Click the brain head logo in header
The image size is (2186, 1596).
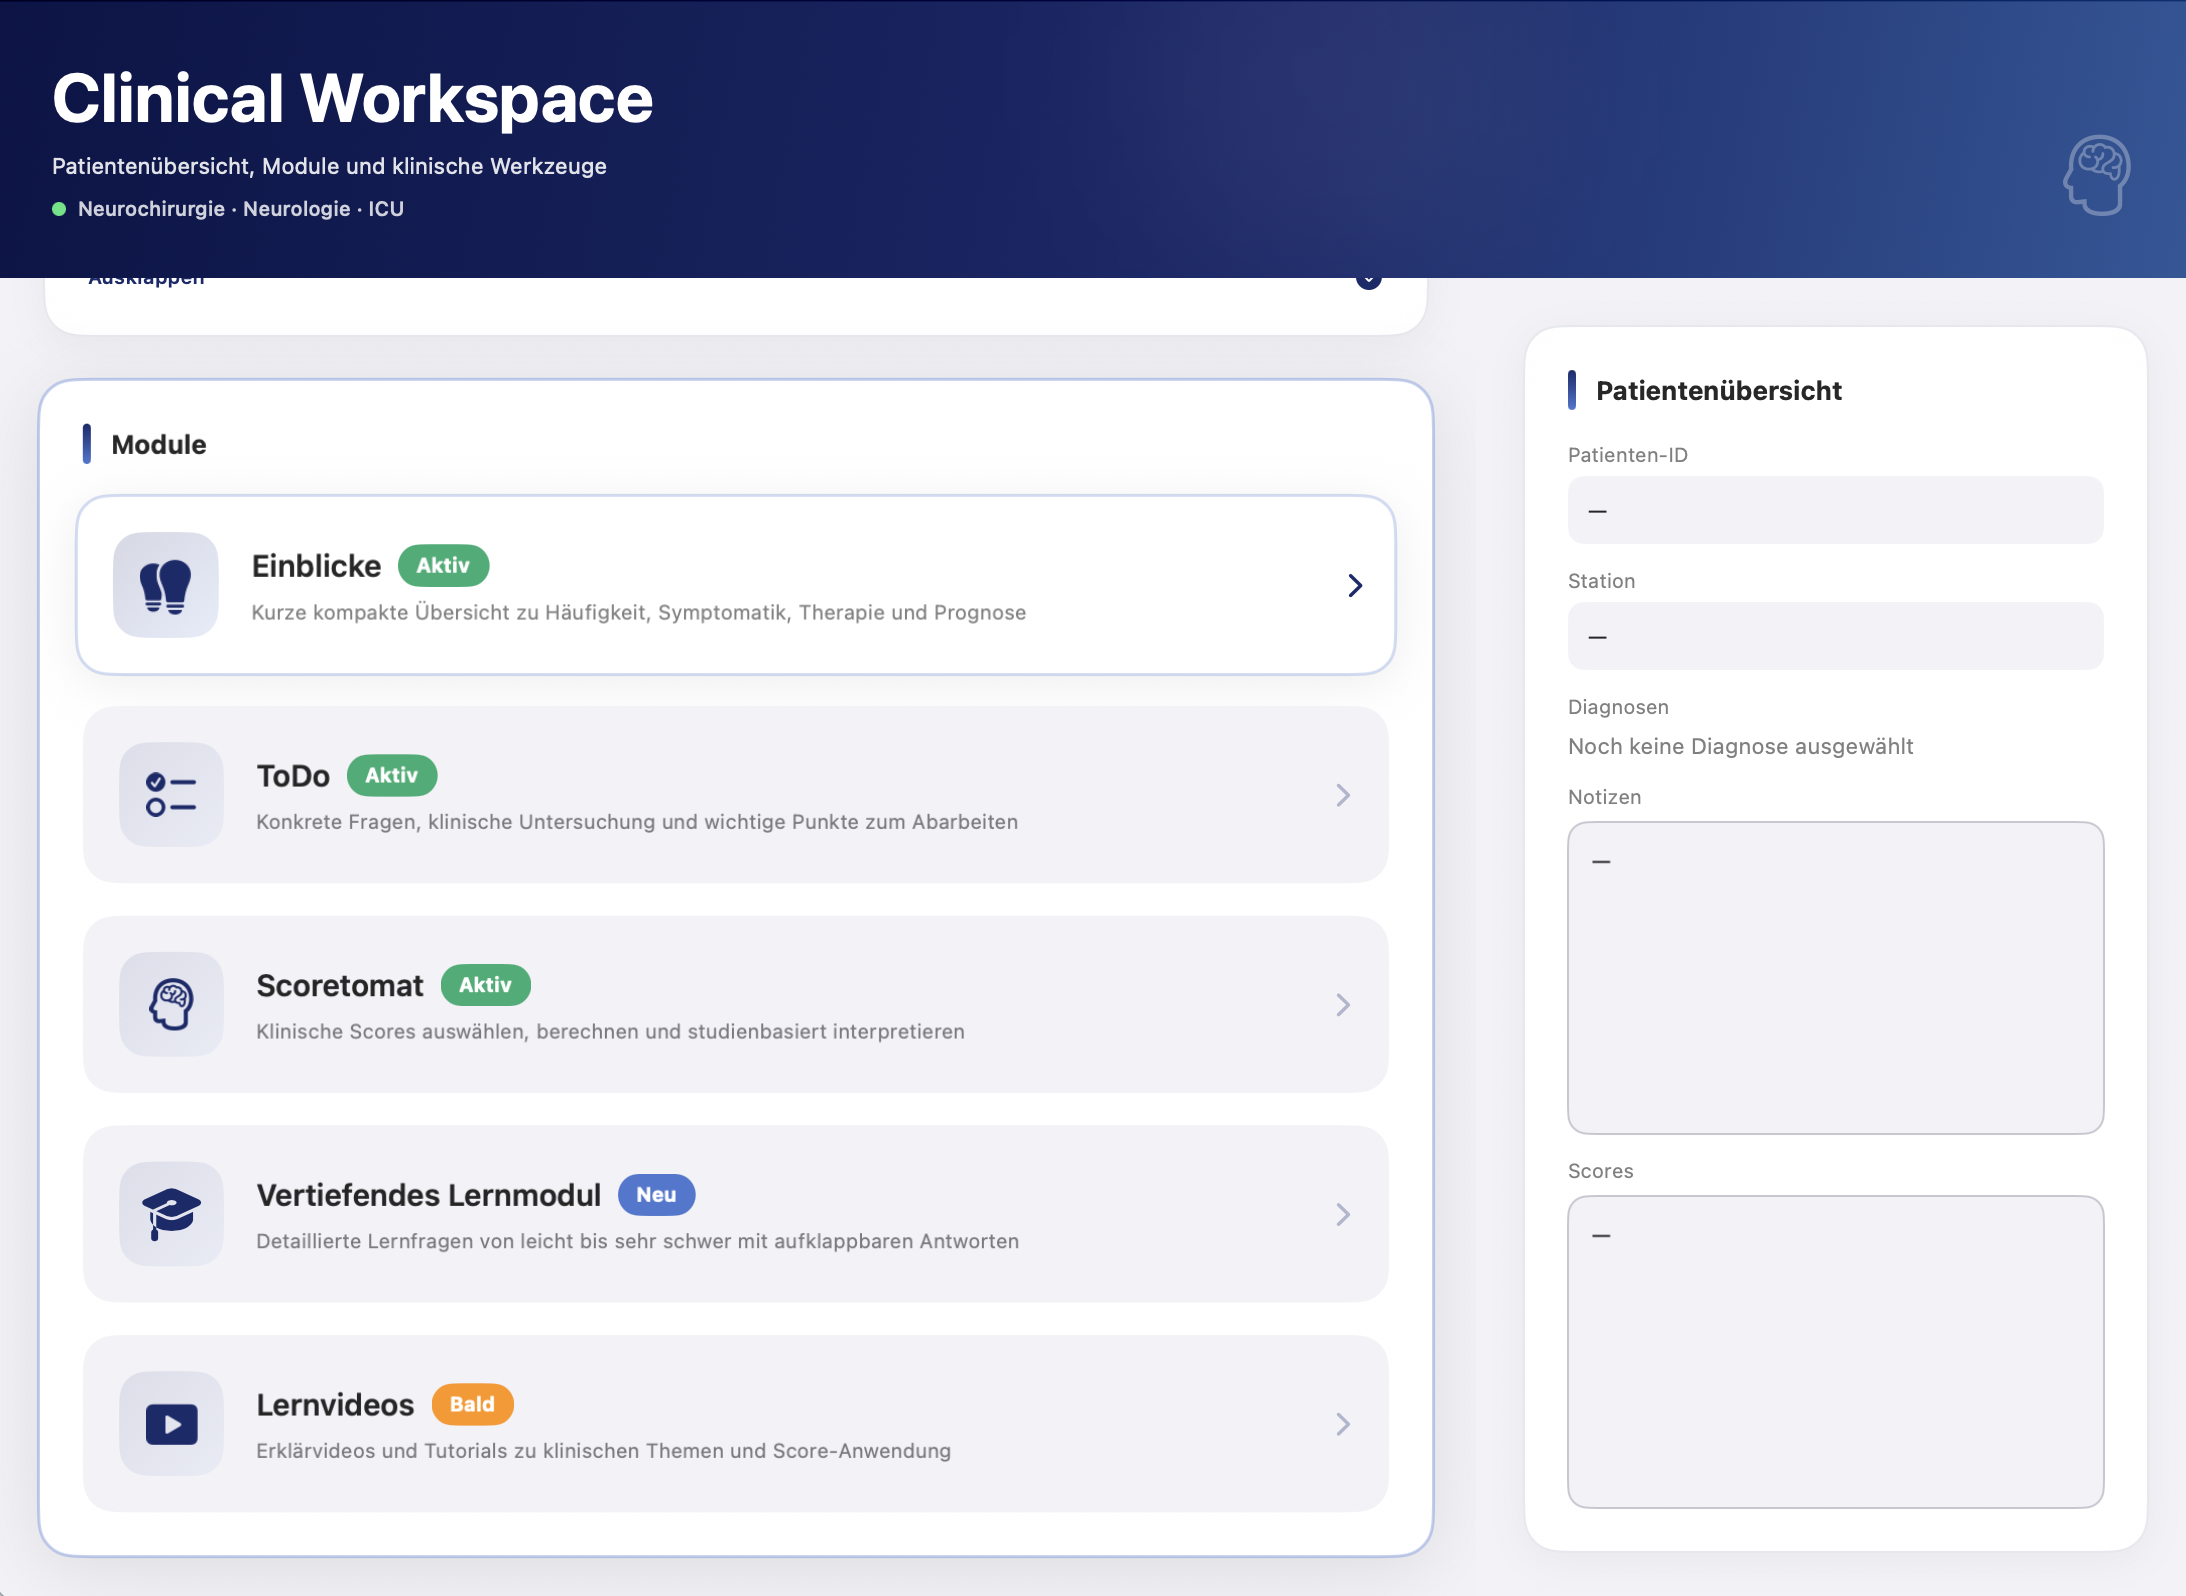(x=2097, y=175)
